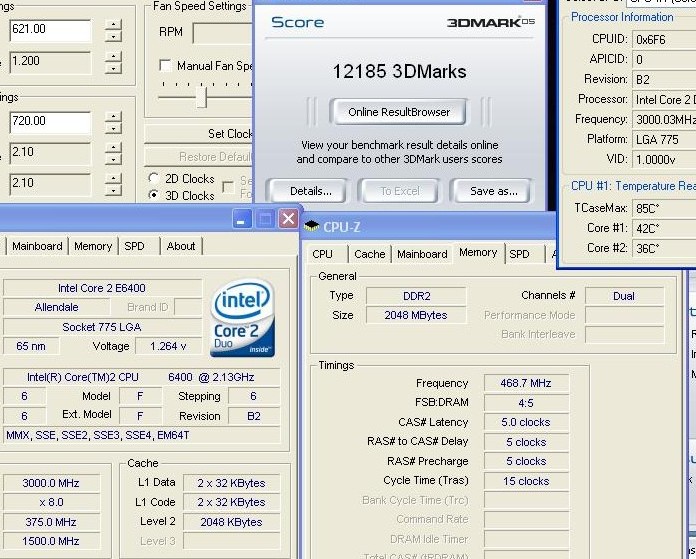Image resolution: width=696 pixels, height=559 pixels.
Task: Click the down arrow of the 2.10 field just below 720.00
Action: pyautogui.click(x=114, y=159)
